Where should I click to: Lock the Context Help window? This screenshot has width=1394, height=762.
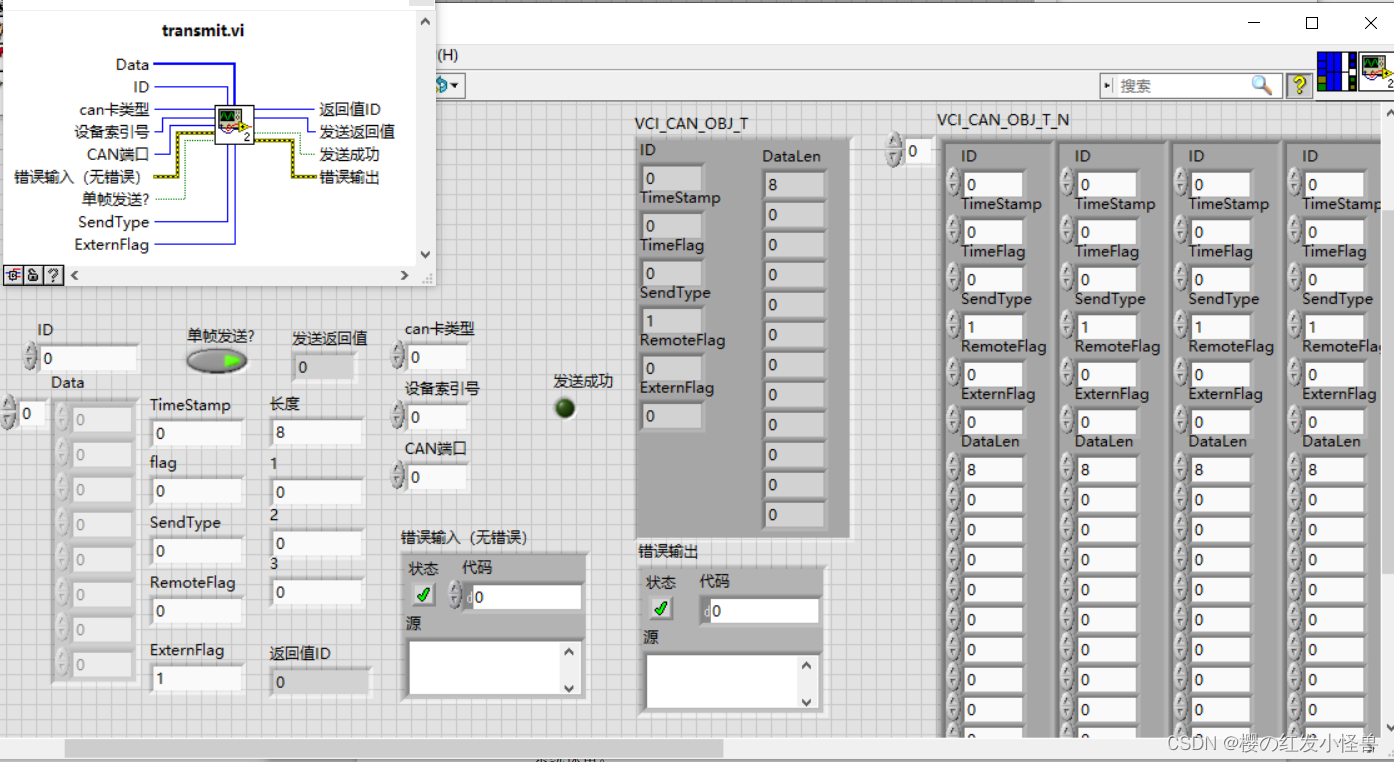click(33, 275)
